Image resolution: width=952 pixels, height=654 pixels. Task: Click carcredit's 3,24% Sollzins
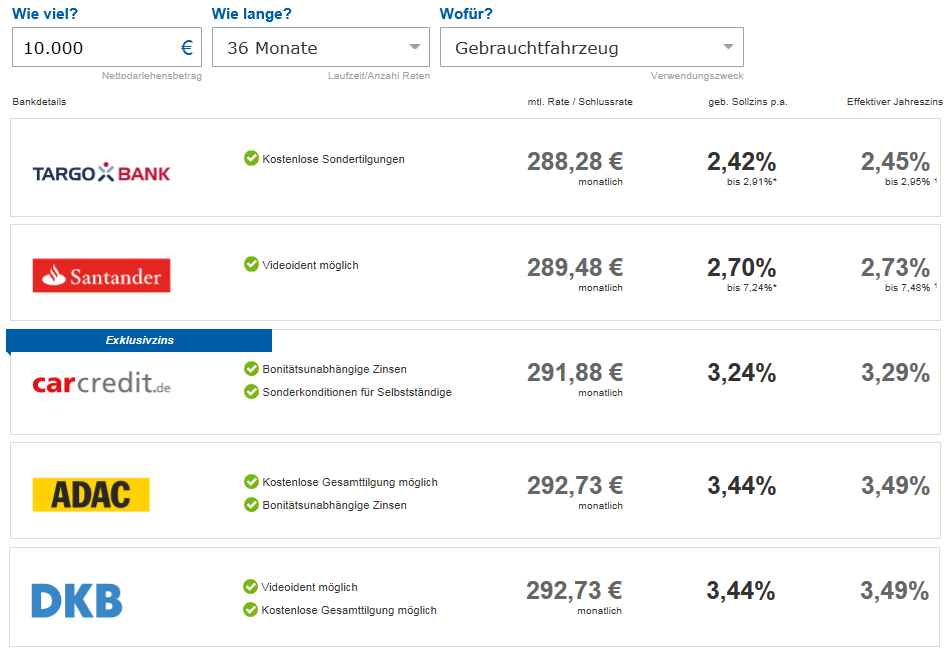coord(741,372)
